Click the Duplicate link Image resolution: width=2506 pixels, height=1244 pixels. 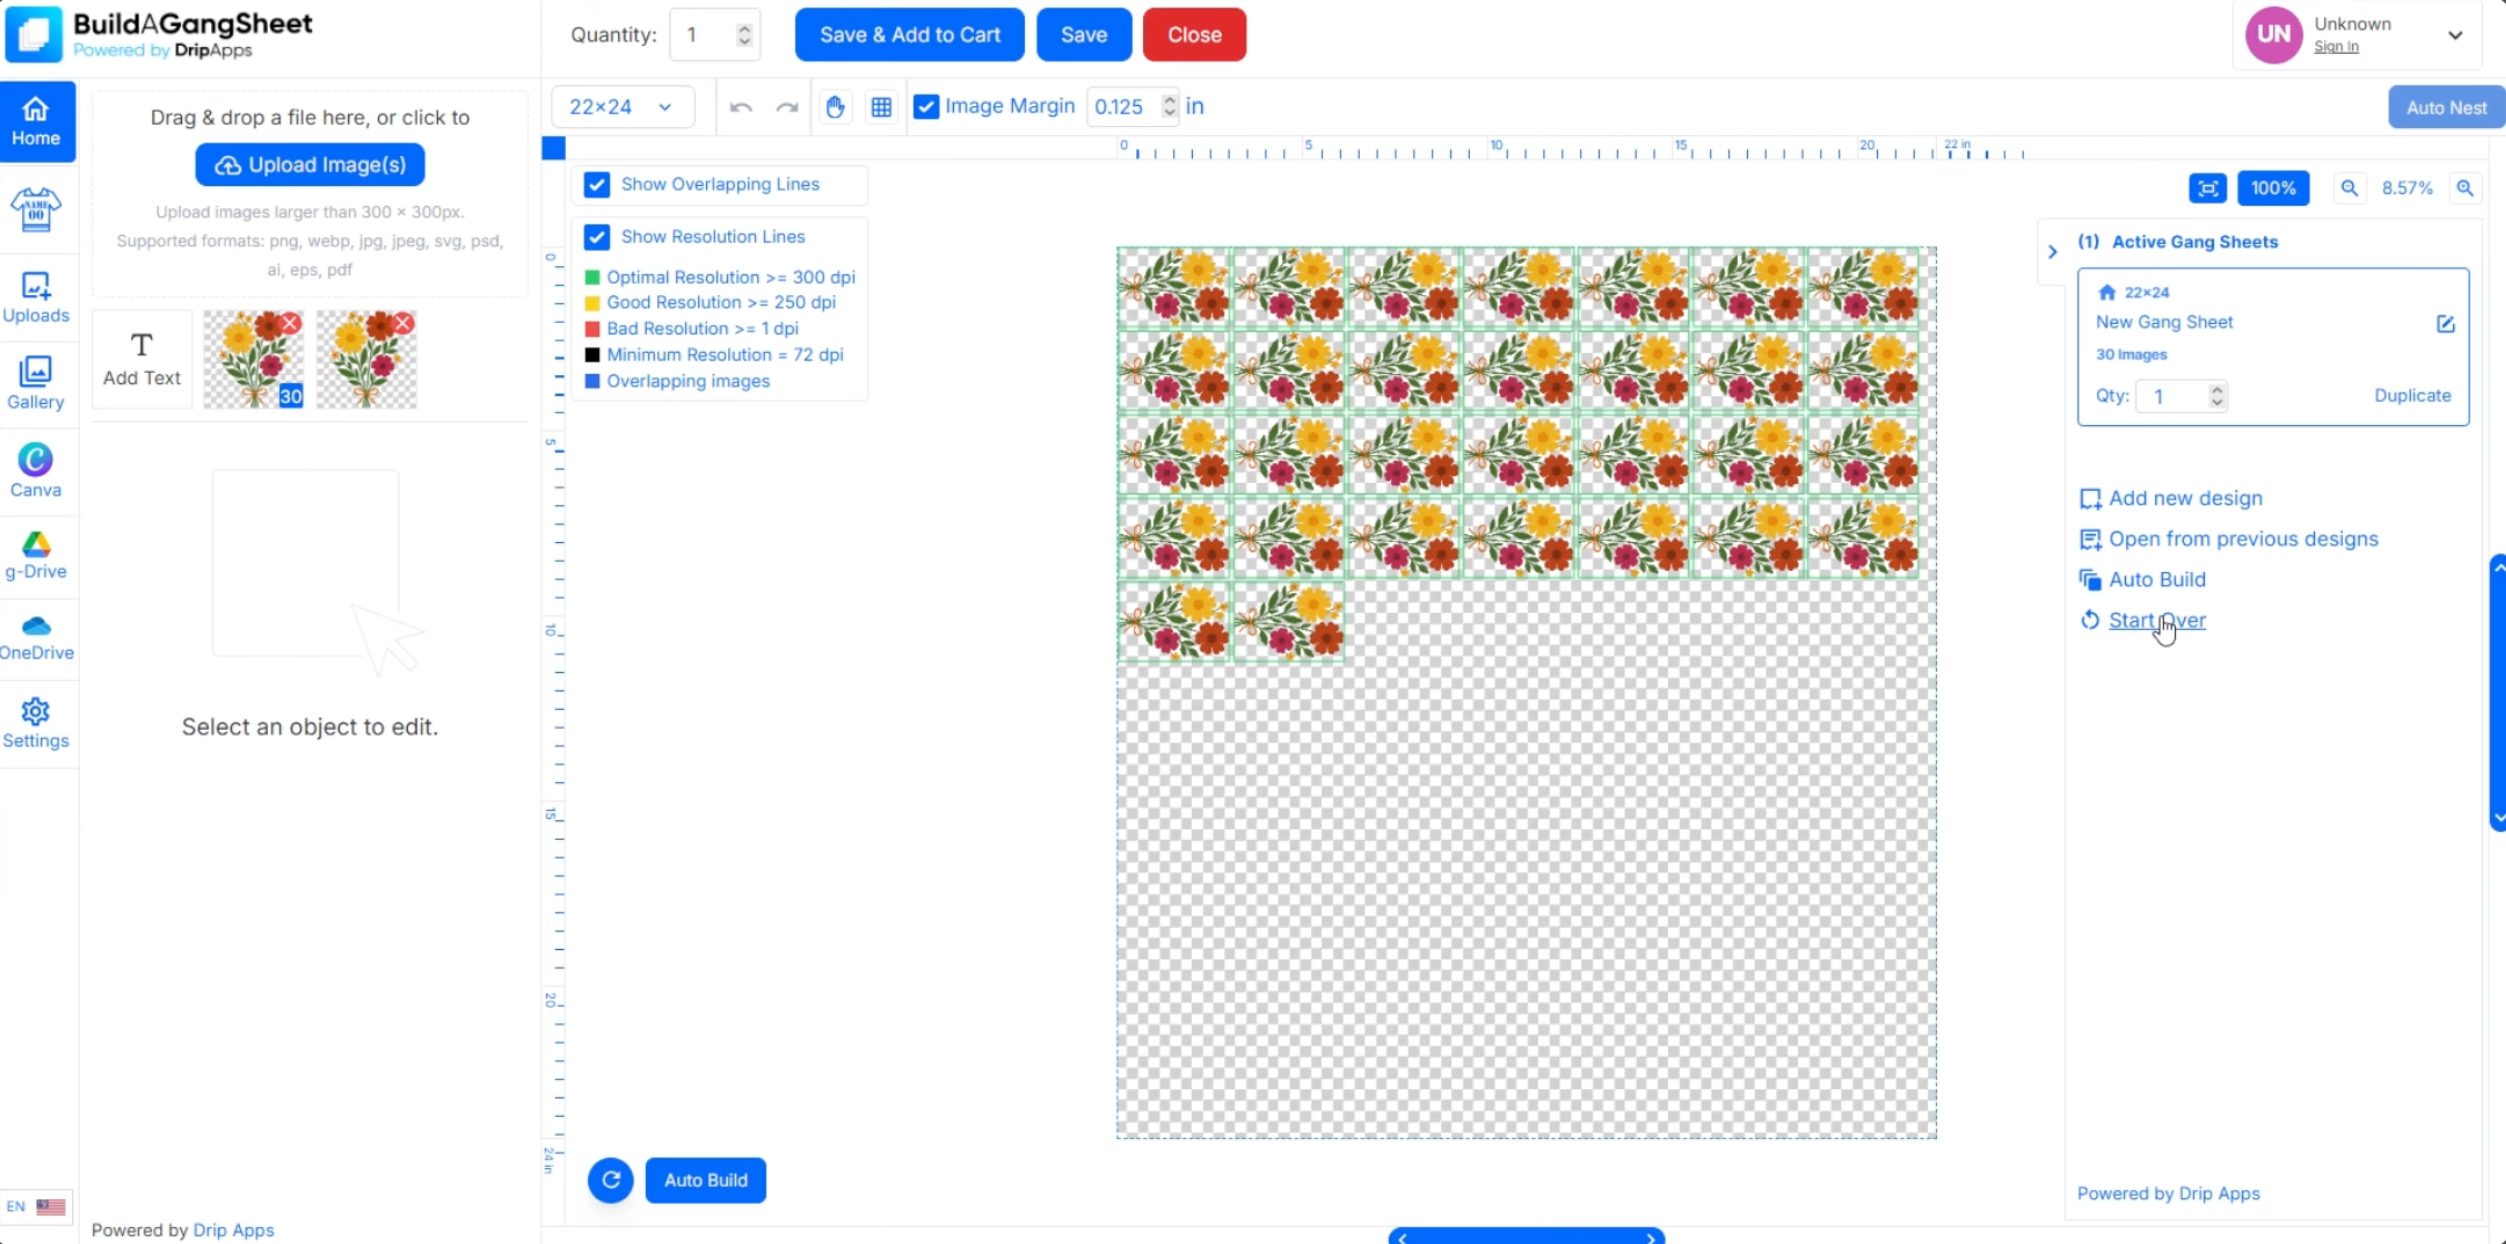tap(2412, 395)
